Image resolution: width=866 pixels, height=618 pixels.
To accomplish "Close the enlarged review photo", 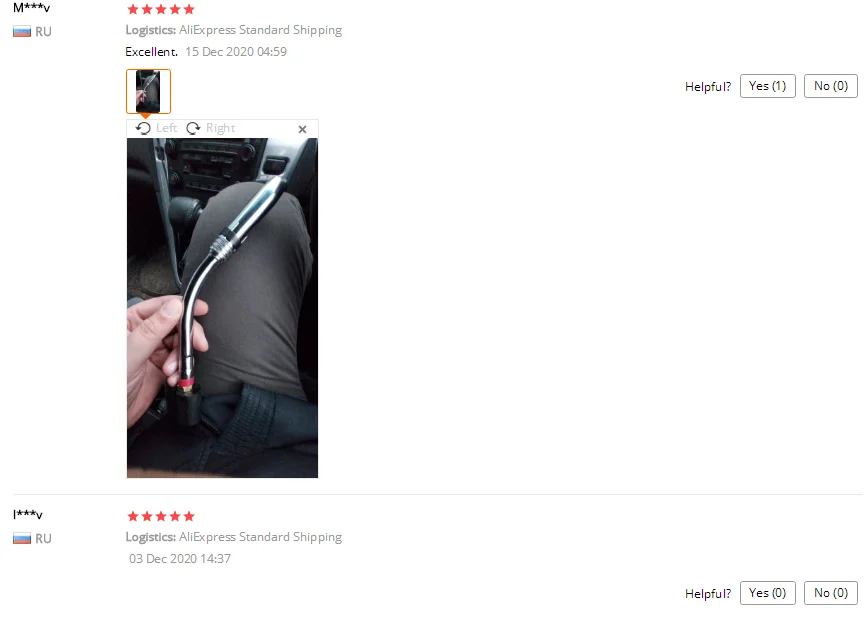I will click(302, 129).
